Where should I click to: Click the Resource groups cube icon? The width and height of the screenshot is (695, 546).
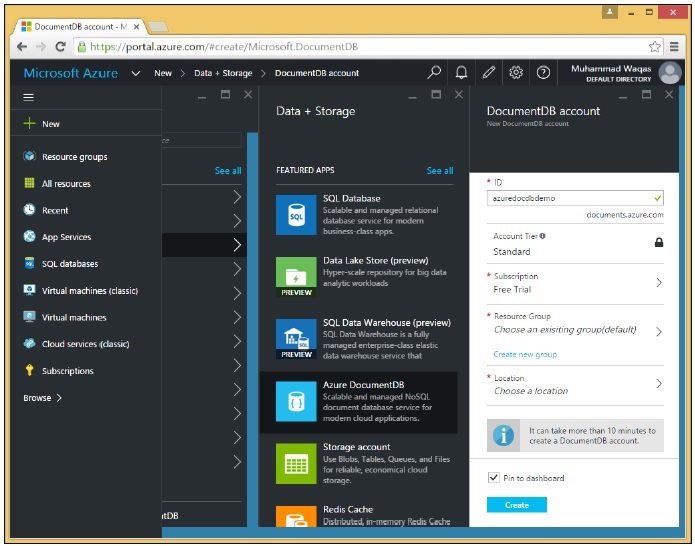click(x=29, y=156)
